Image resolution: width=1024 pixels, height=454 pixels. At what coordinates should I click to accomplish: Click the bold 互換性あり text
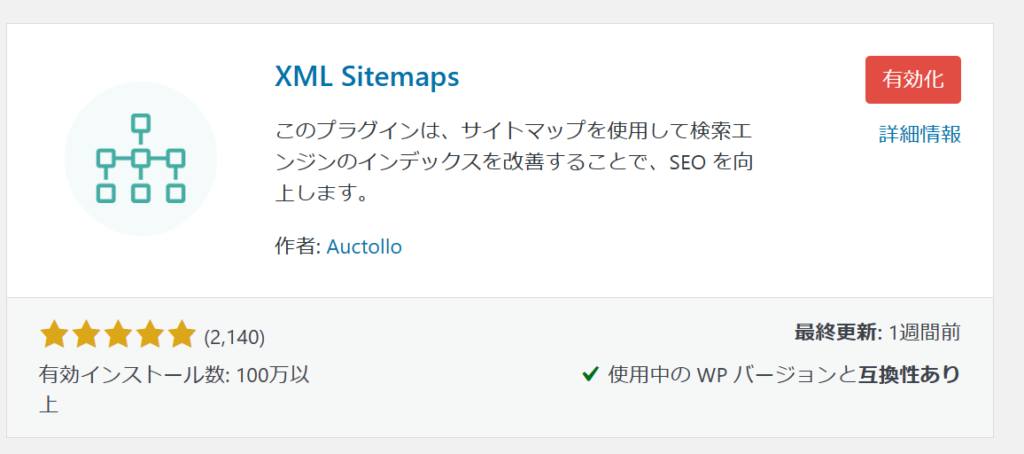(x=909, y=375)
